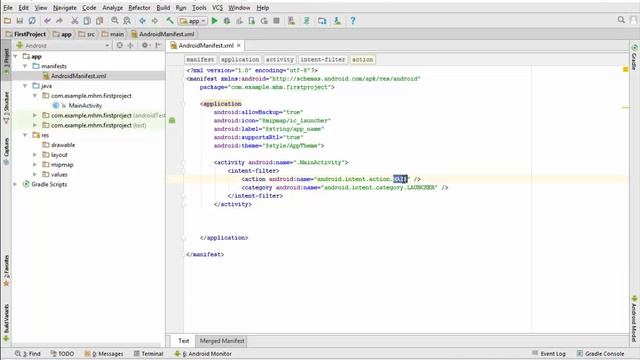Click the Redo arrow icon
This screenshot has width=640, height=360.
(x=60, y=20)
